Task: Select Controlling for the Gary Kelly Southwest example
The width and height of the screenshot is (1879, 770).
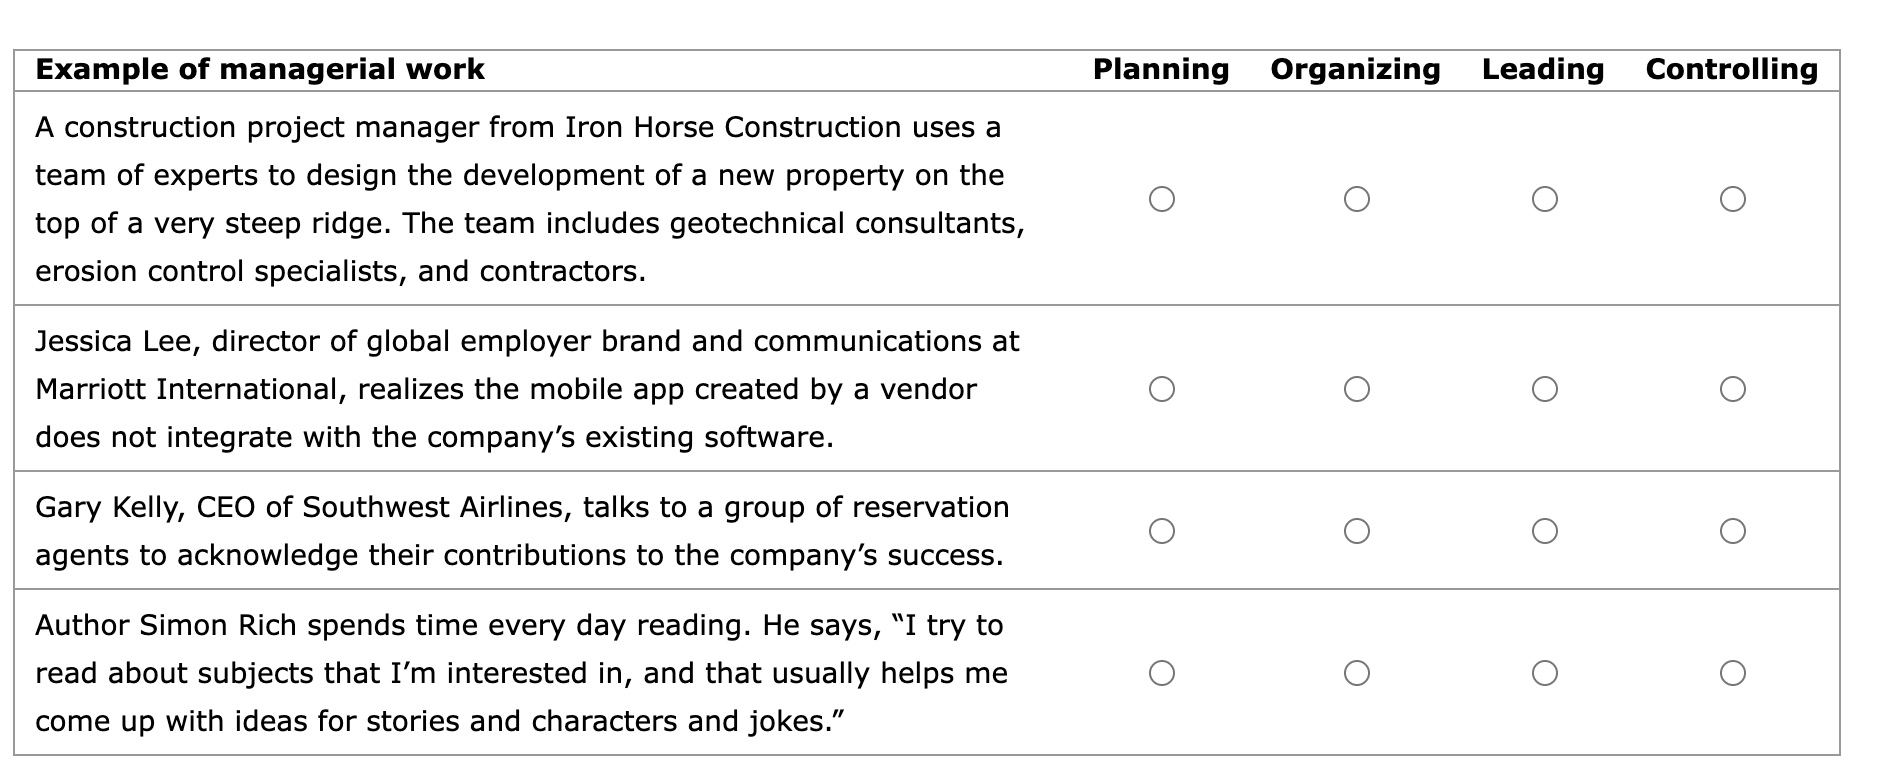Action: tap(1732, 530)
